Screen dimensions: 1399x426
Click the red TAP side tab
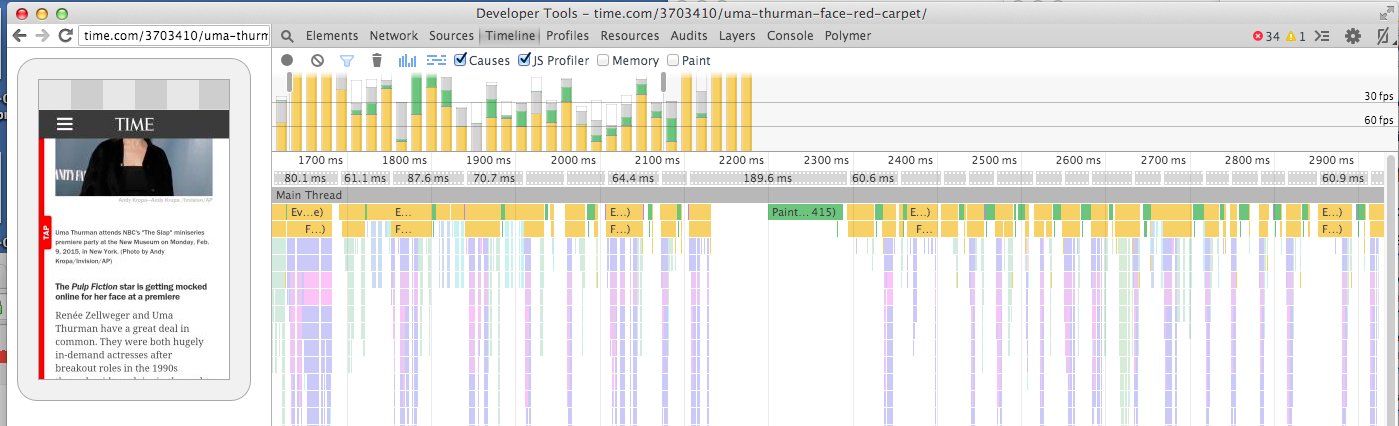click(44, 232)
